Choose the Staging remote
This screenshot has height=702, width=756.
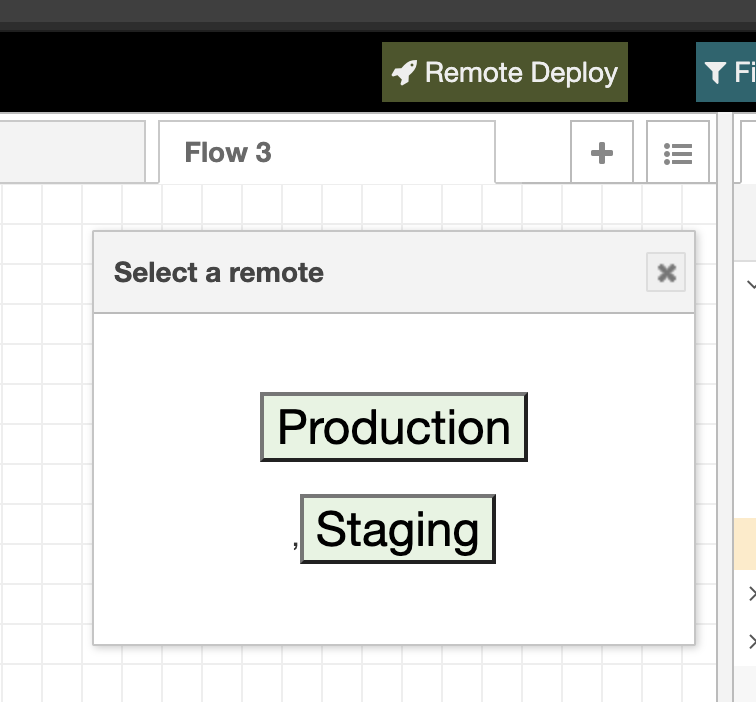tap(398, 529)
